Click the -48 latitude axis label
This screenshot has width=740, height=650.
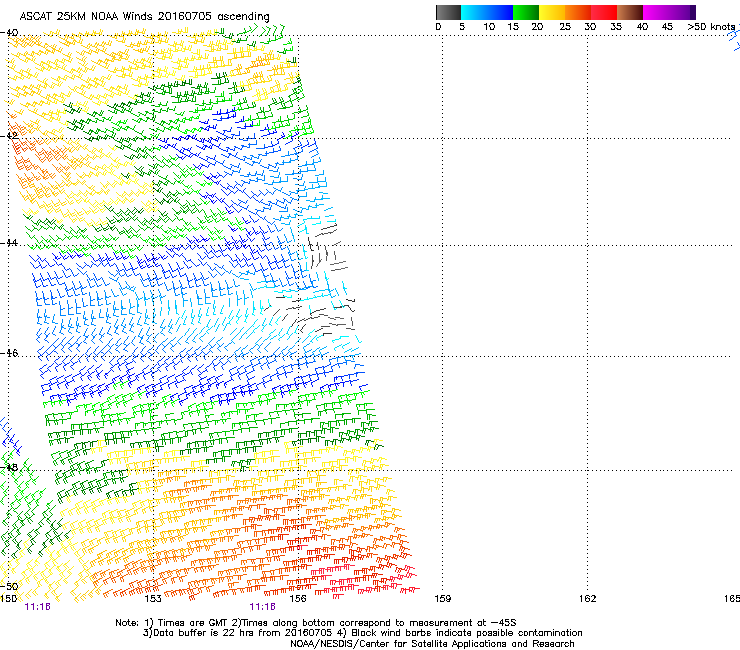pos(9,467)
